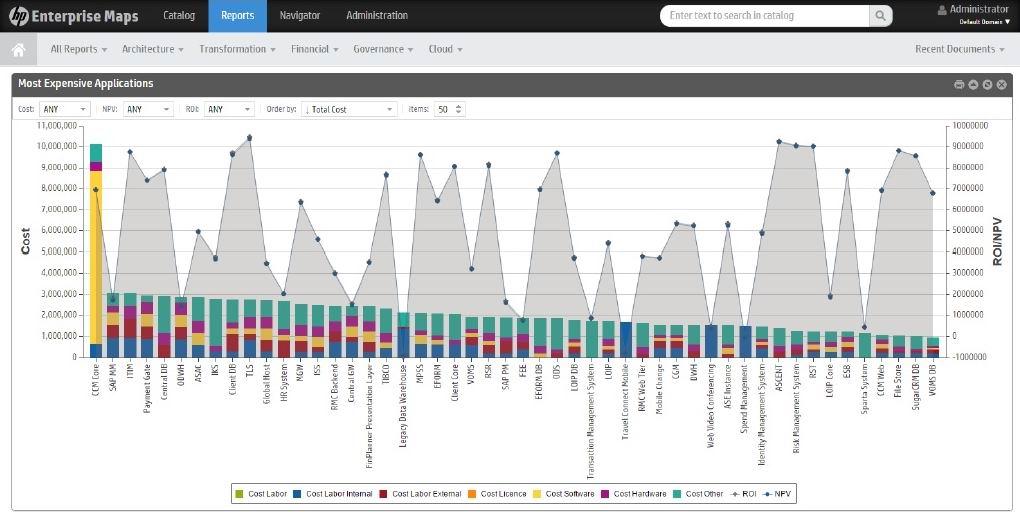The width and height of the screenshot is (1020, 512).
Task: Toggle Cost Hardware legend entry
Action: click(634, 494)
